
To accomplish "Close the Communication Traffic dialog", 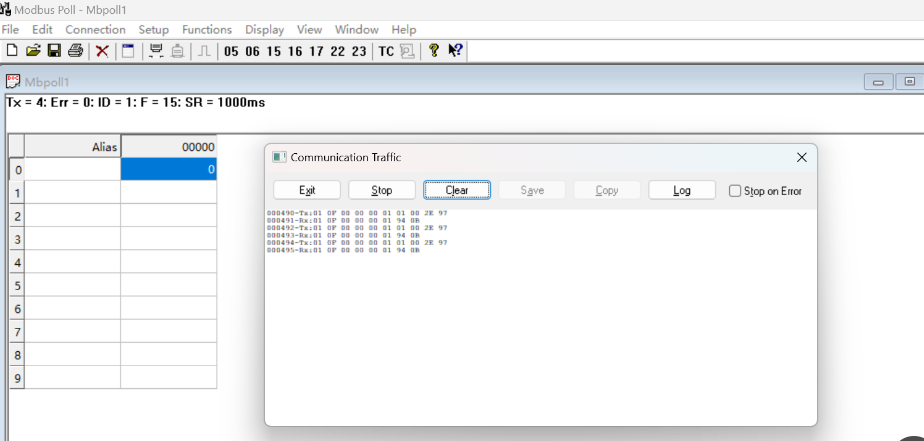I will [x=801, y=157].
